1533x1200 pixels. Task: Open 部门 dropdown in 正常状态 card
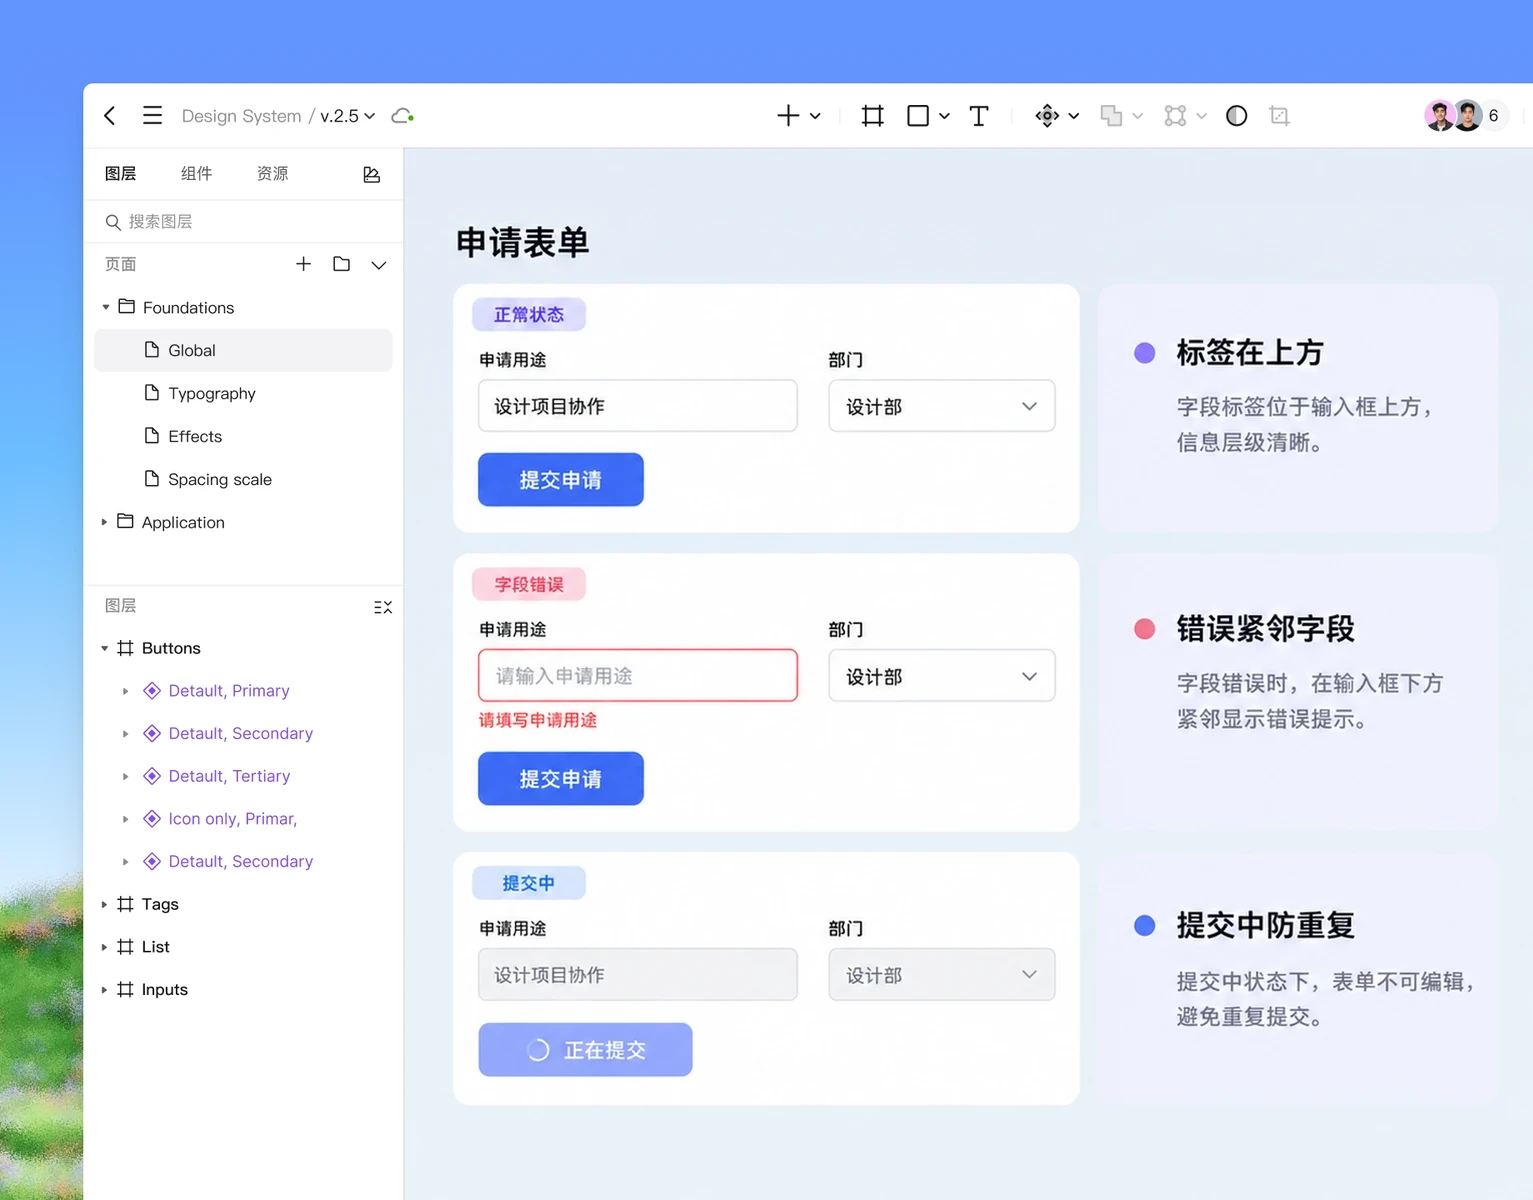click(x=942, y=406)
